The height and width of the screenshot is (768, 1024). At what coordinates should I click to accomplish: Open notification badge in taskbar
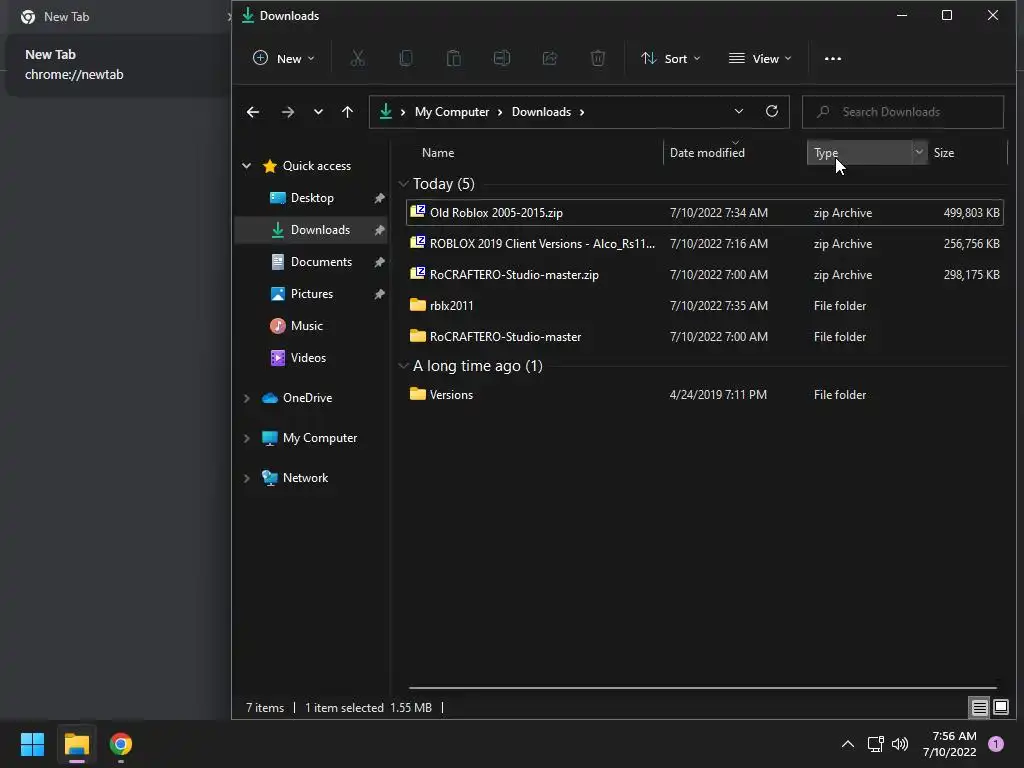(x=996, y=744)
